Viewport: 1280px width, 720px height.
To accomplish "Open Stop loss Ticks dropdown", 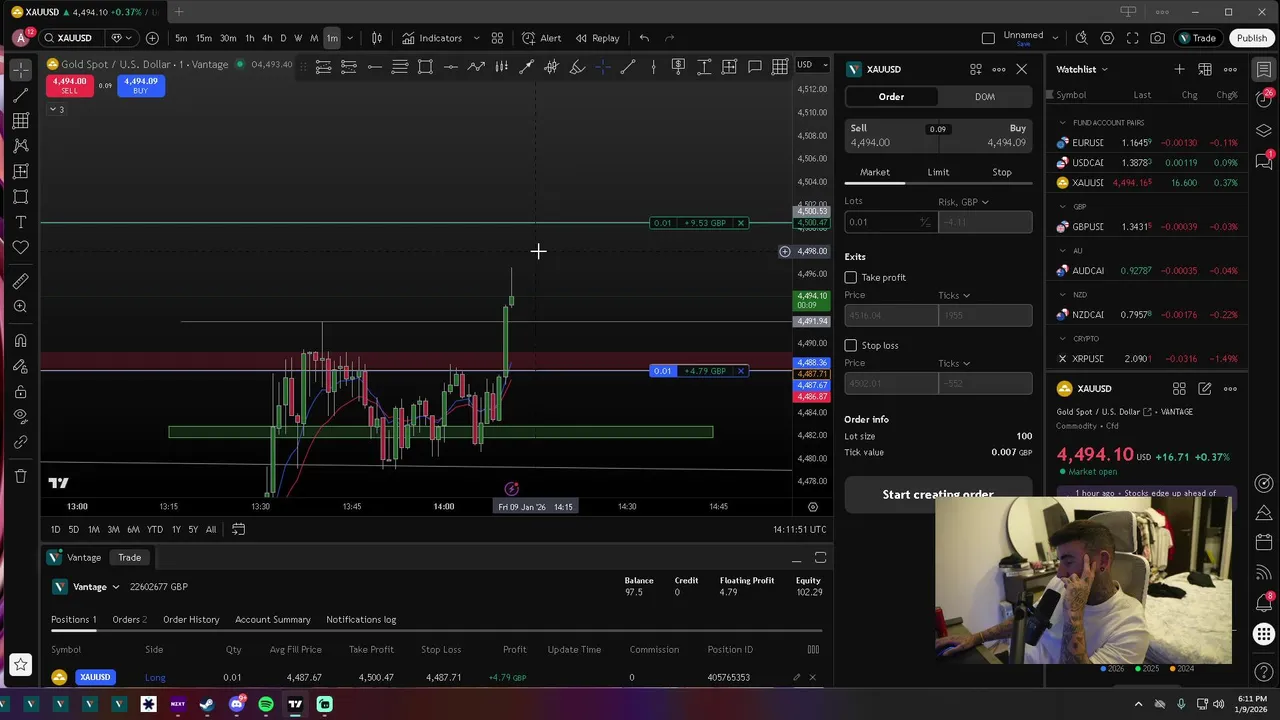I will [x=954, y=363].
